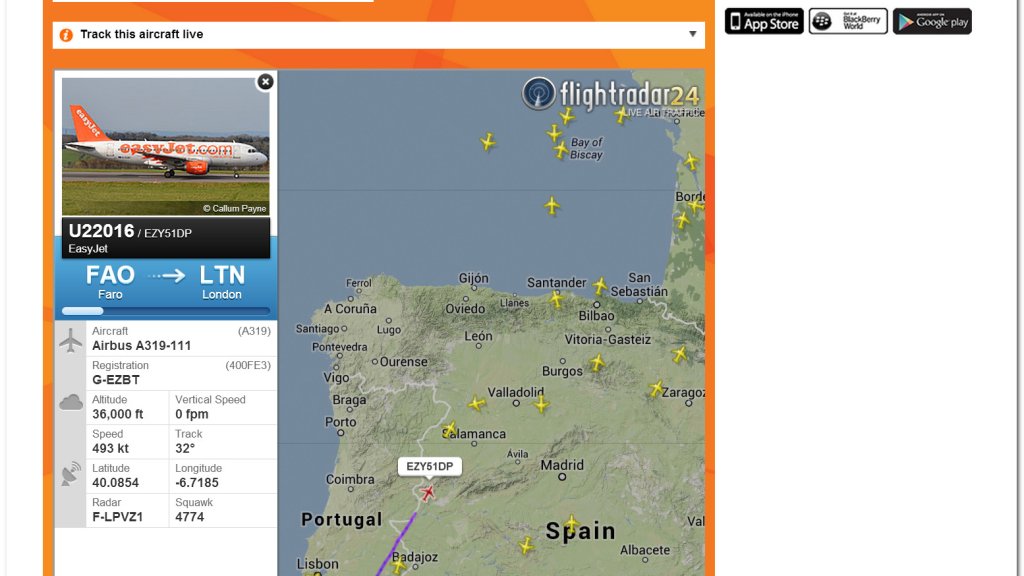Select the yellow plane near Badajoz

(x=398, y=566)
